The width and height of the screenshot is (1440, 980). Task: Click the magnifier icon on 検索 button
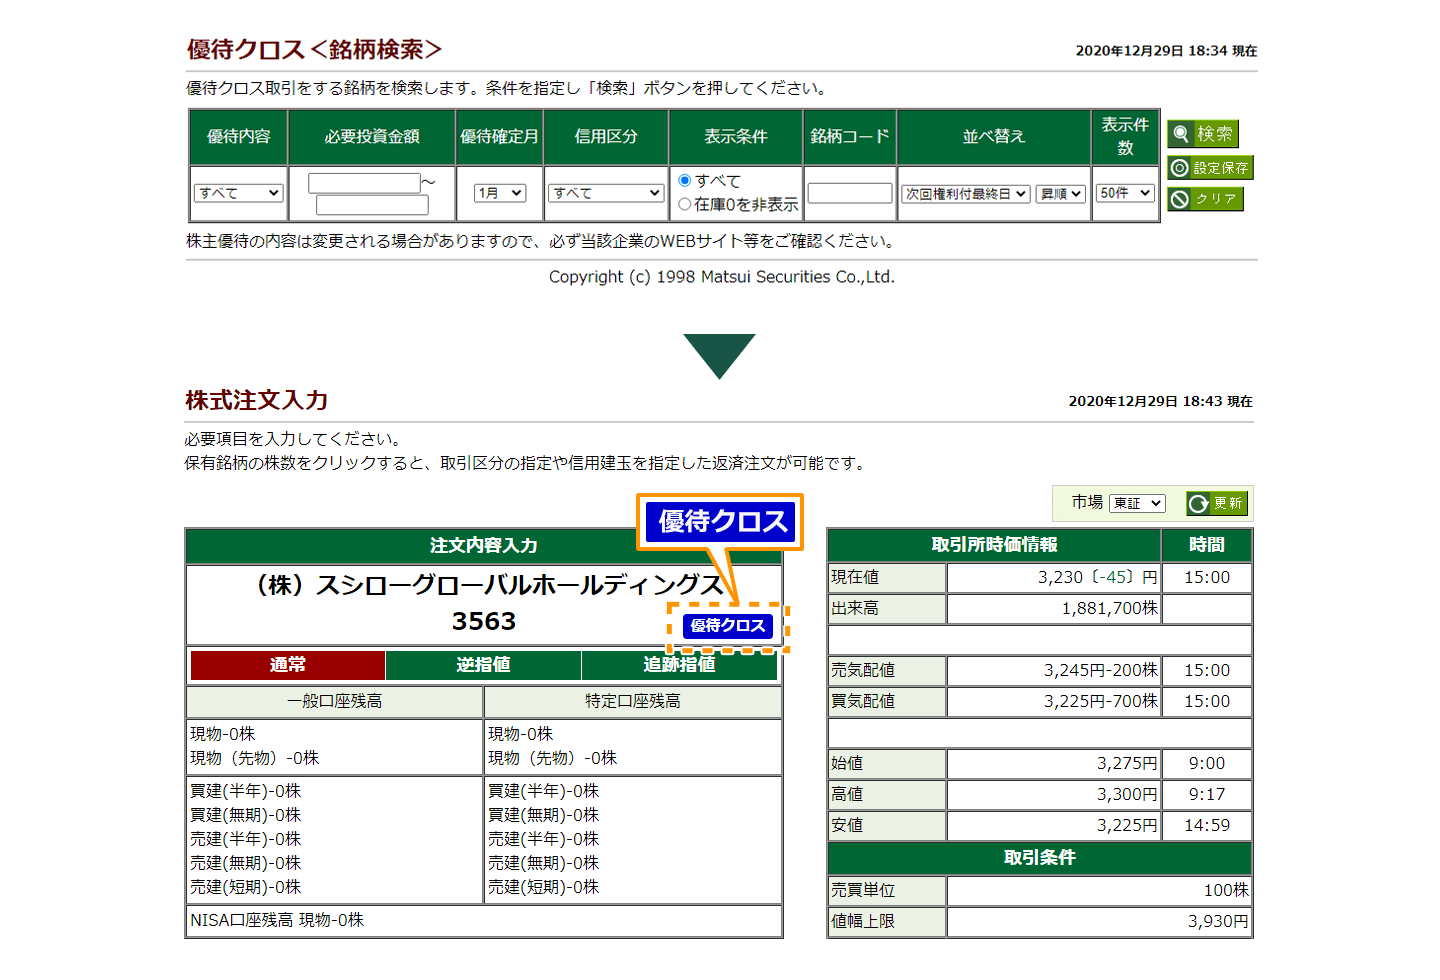(x=1181, y=134)
